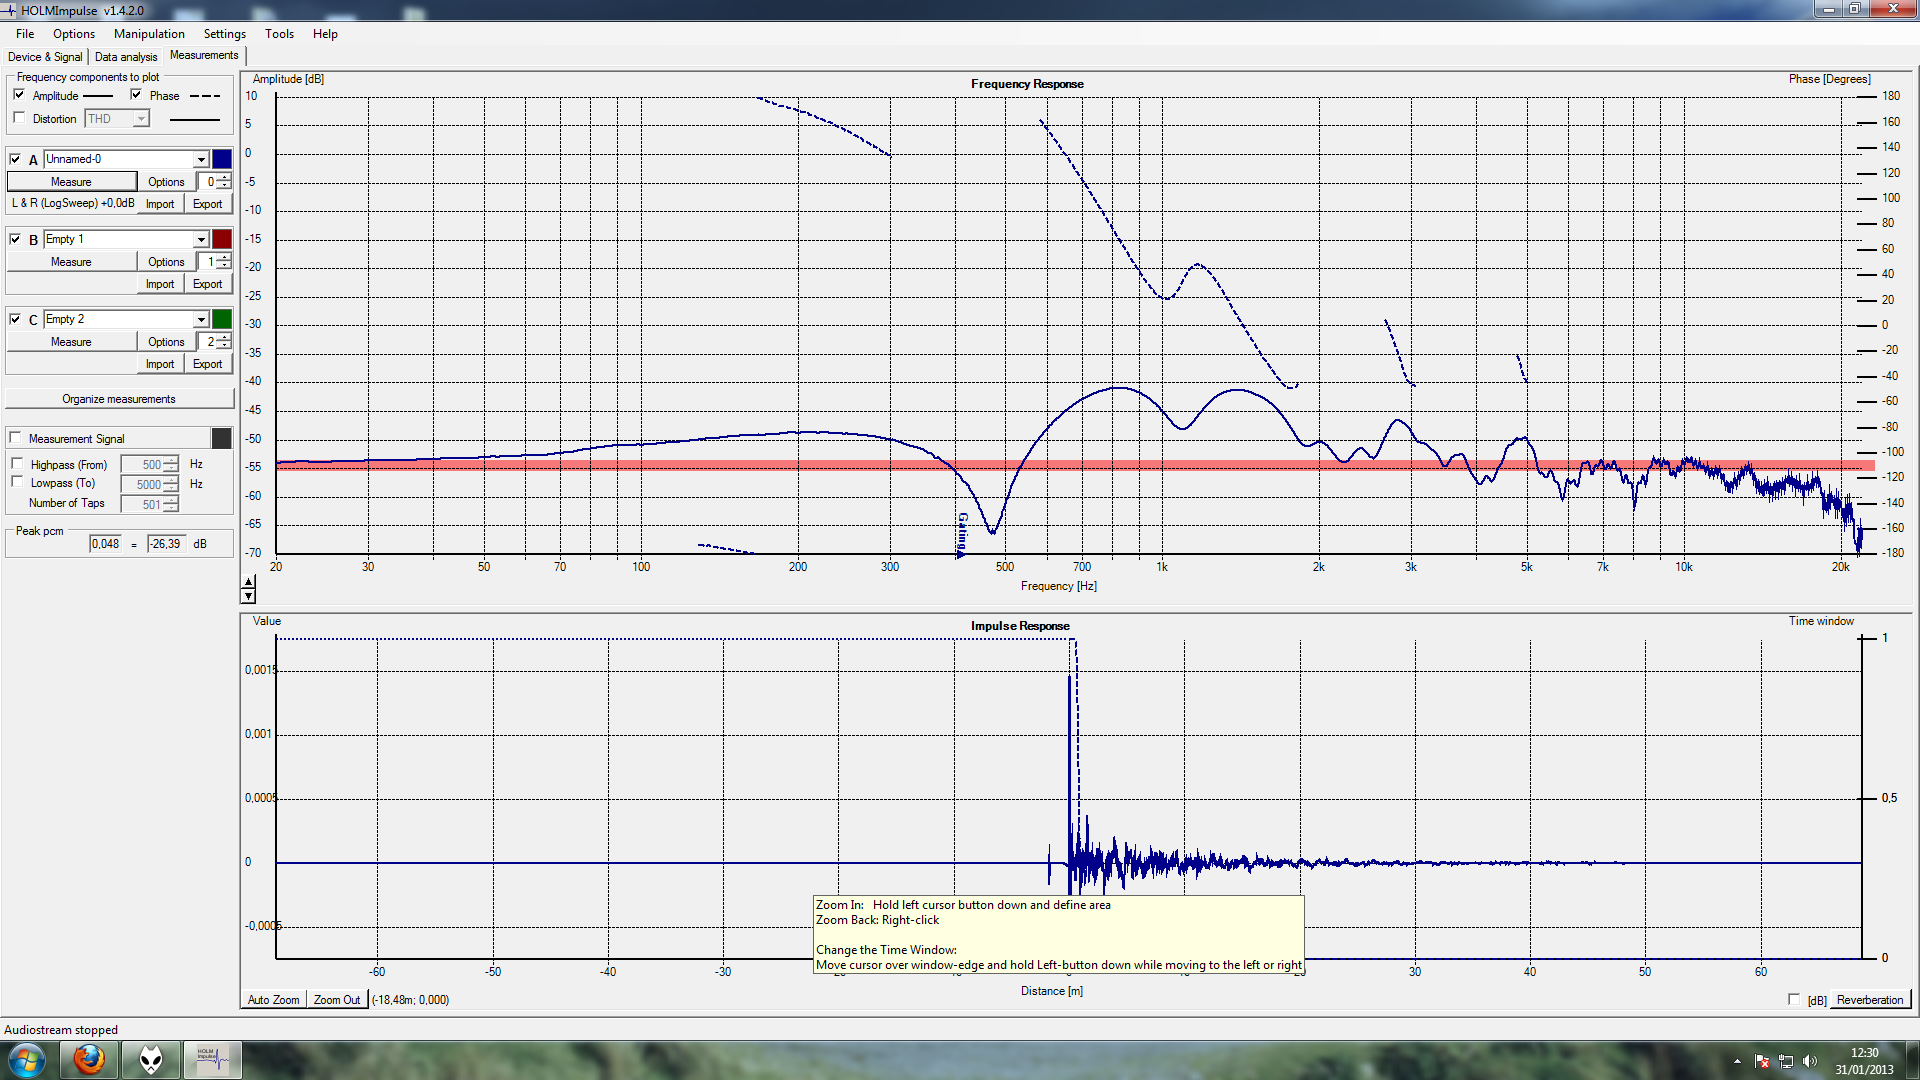Uncheck measurement C visibility checkbox
Viewport: 1920px width, 1080px height.
(x=15, y=319)
